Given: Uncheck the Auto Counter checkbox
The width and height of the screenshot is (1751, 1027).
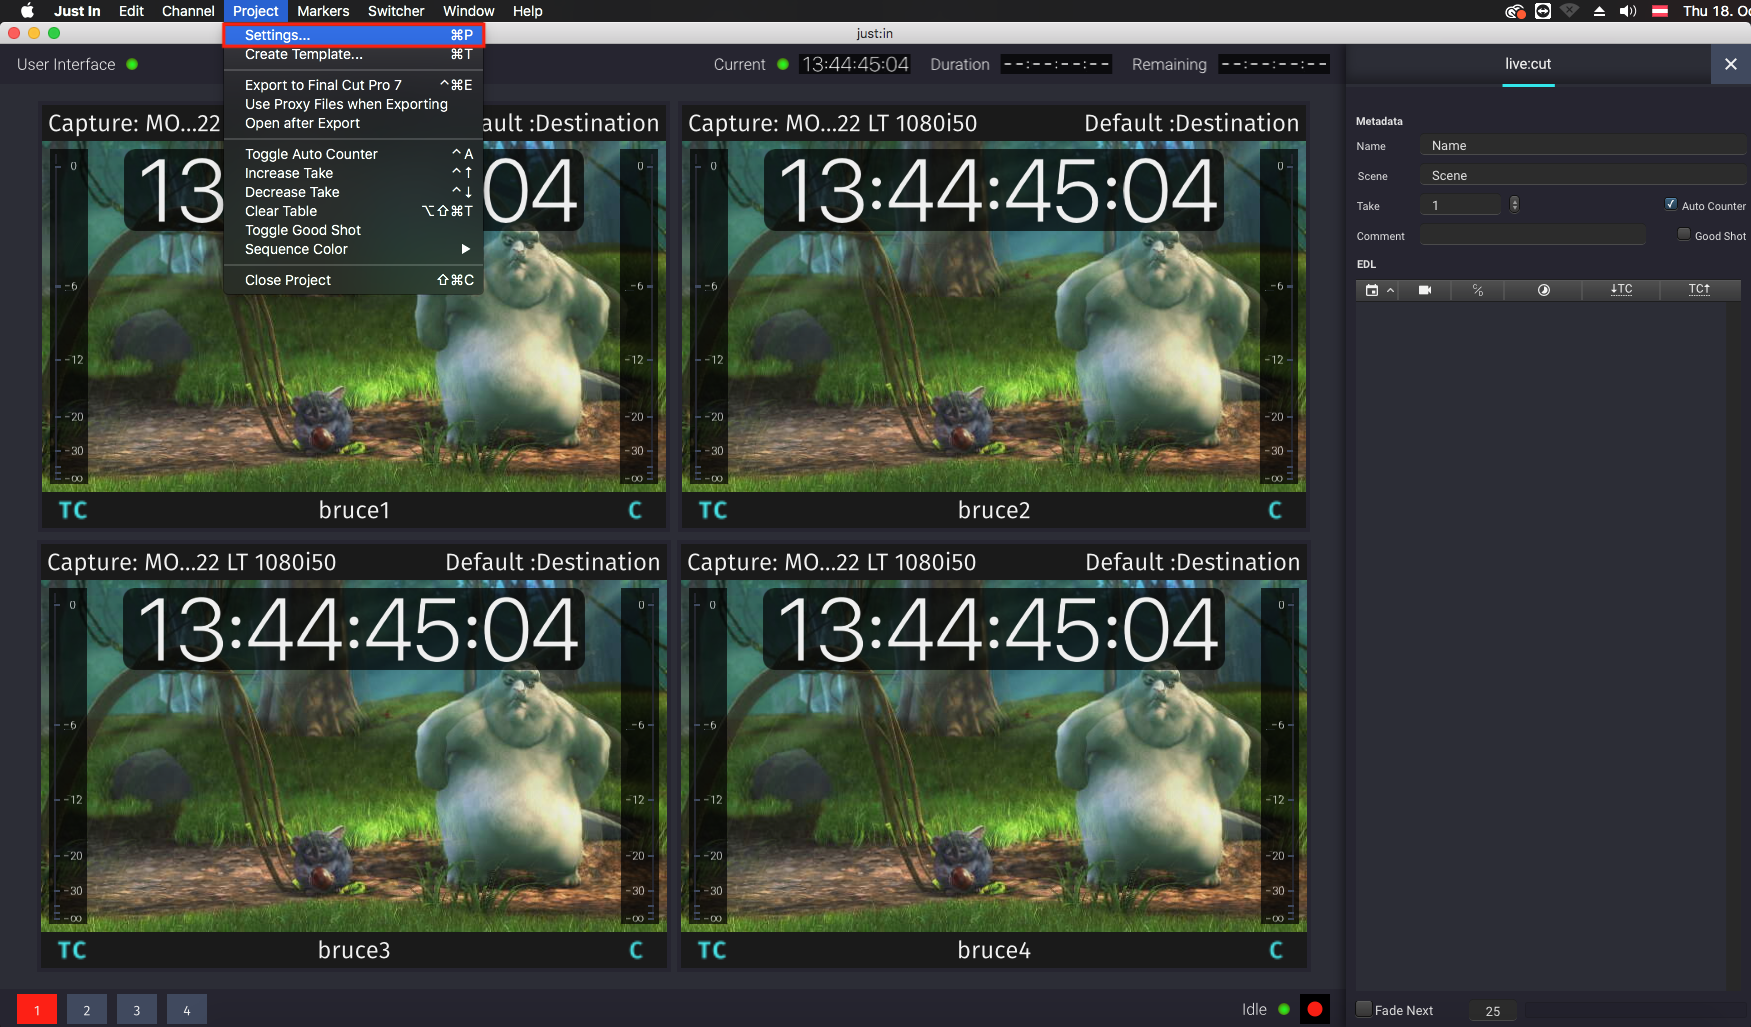Looking at the screenshot, I should [x=1671, y=204].
